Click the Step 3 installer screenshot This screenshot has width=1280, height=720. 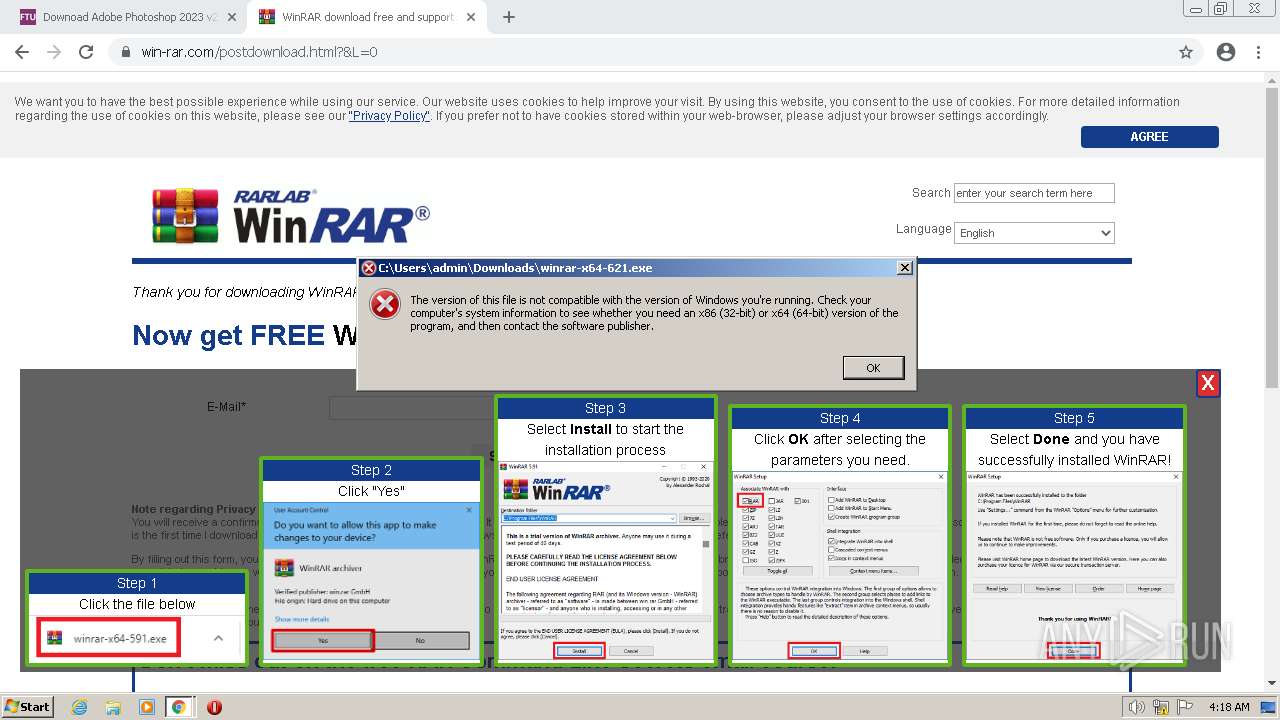click(x=606, y=560)
